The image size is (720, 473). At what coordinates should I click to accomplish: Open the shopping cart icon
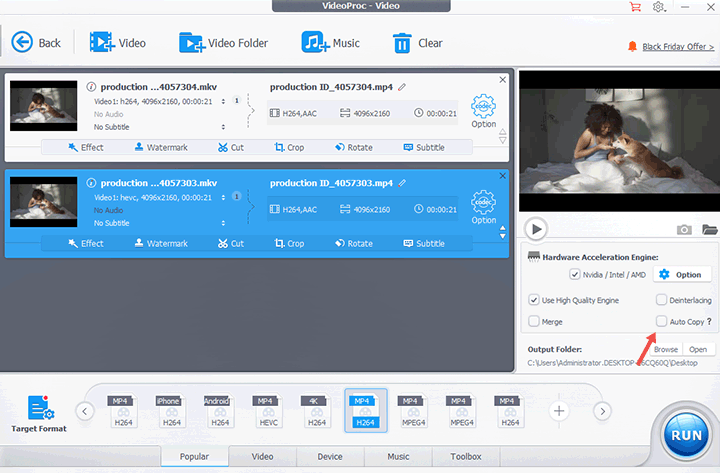click(635, 7)
